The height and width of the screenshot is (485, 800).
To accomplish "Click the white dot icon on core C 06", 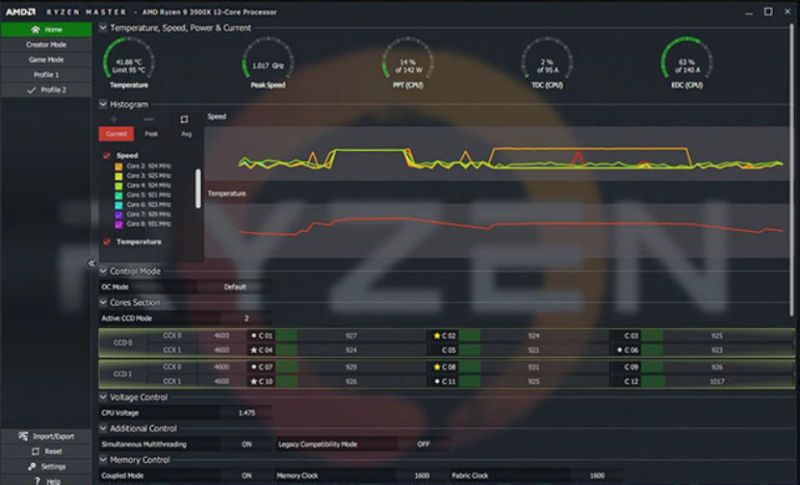I will (x=619, y=350).
